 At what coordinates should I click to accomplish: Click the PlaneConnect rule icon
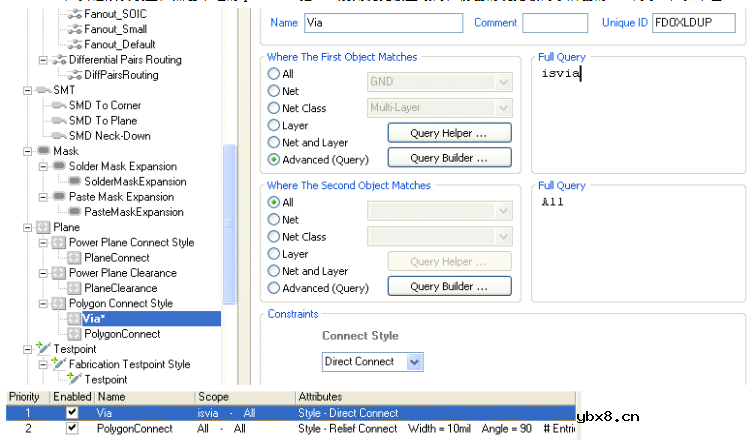pos(73,257)
